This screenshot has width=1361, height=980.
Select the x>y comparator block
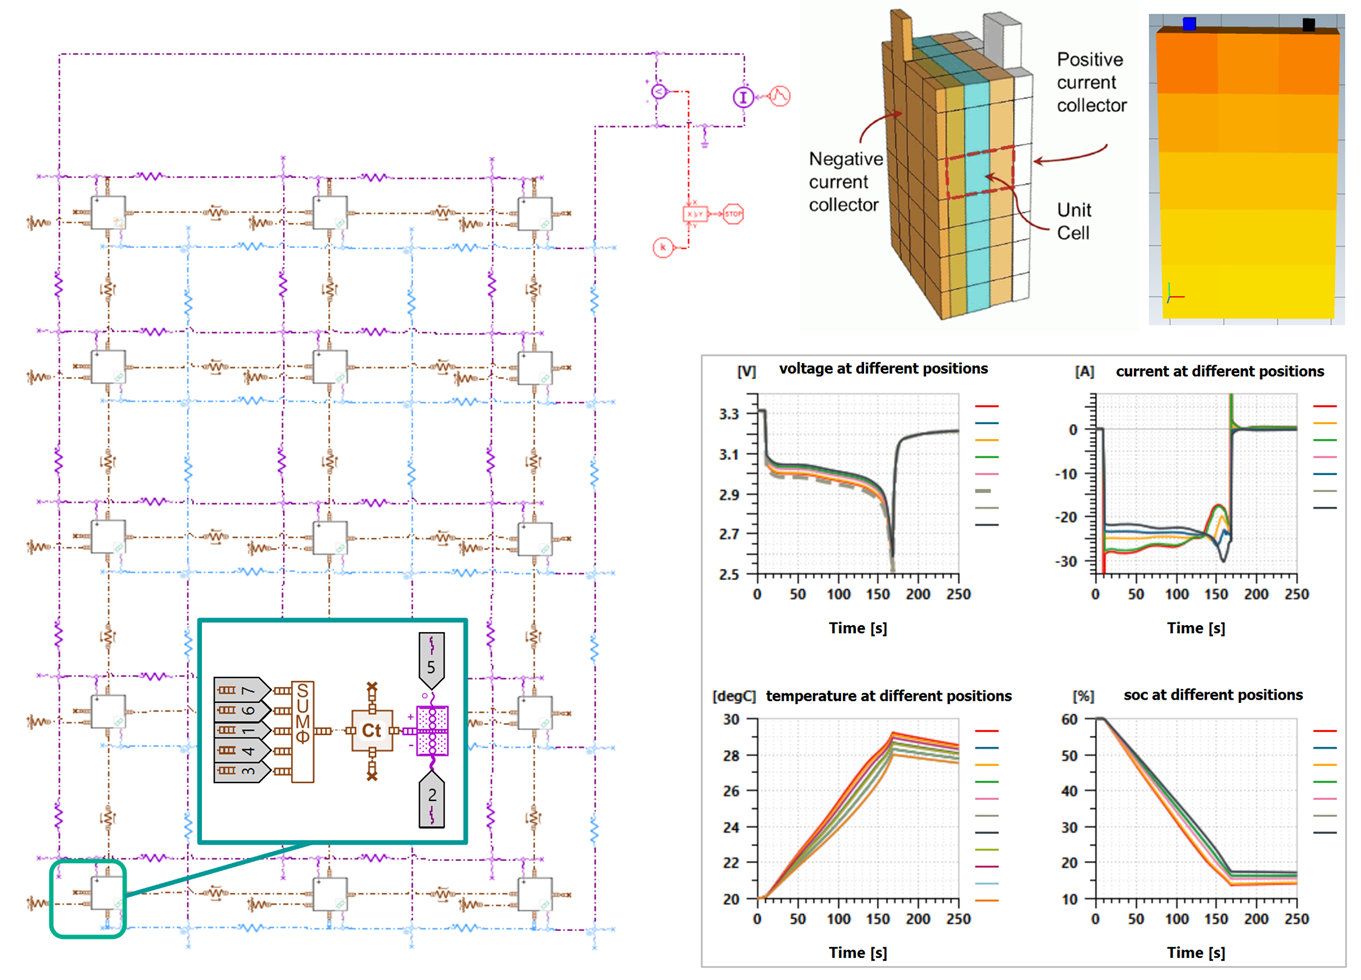coord(695,213)
